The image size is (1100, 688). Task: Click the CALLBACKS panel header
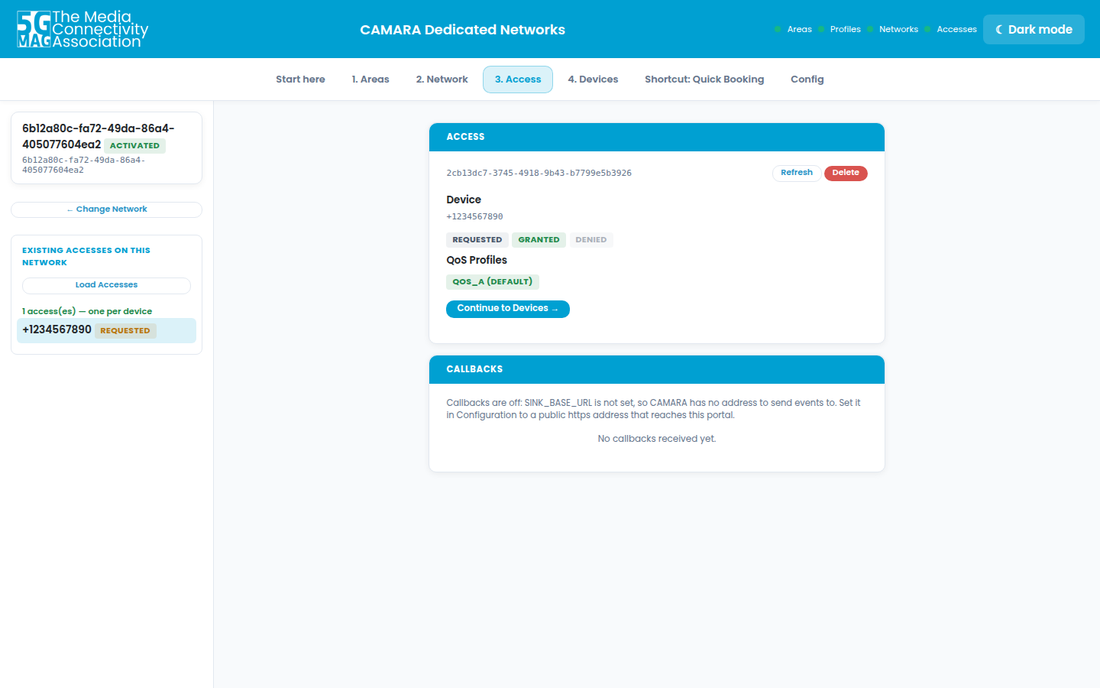[x=657, y=370]
